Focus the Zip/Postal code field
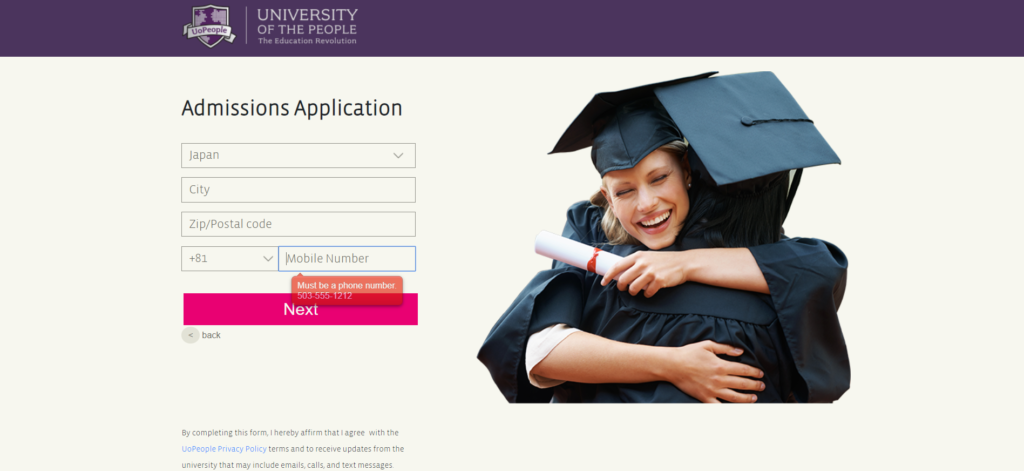1024x471 pixels. click(x=298, y=224)
